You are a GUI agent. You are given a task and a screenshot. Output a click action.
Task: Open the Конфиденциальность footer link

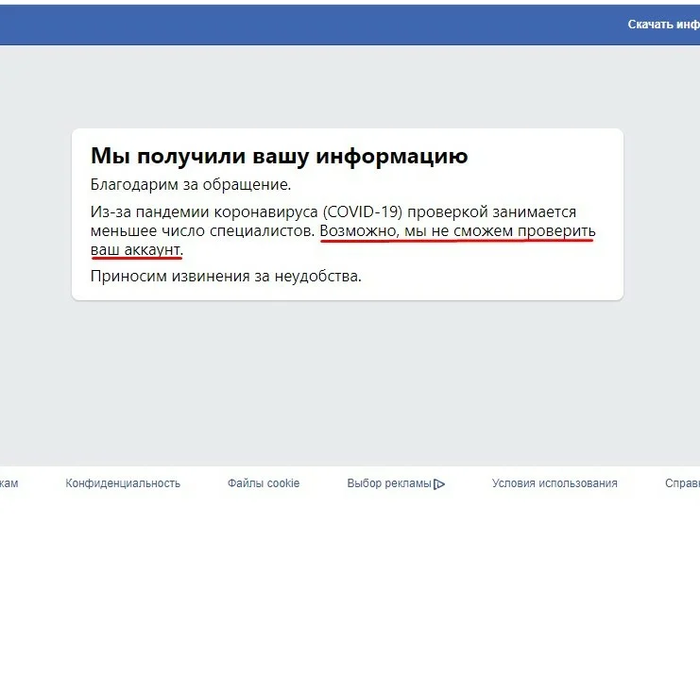123,483
